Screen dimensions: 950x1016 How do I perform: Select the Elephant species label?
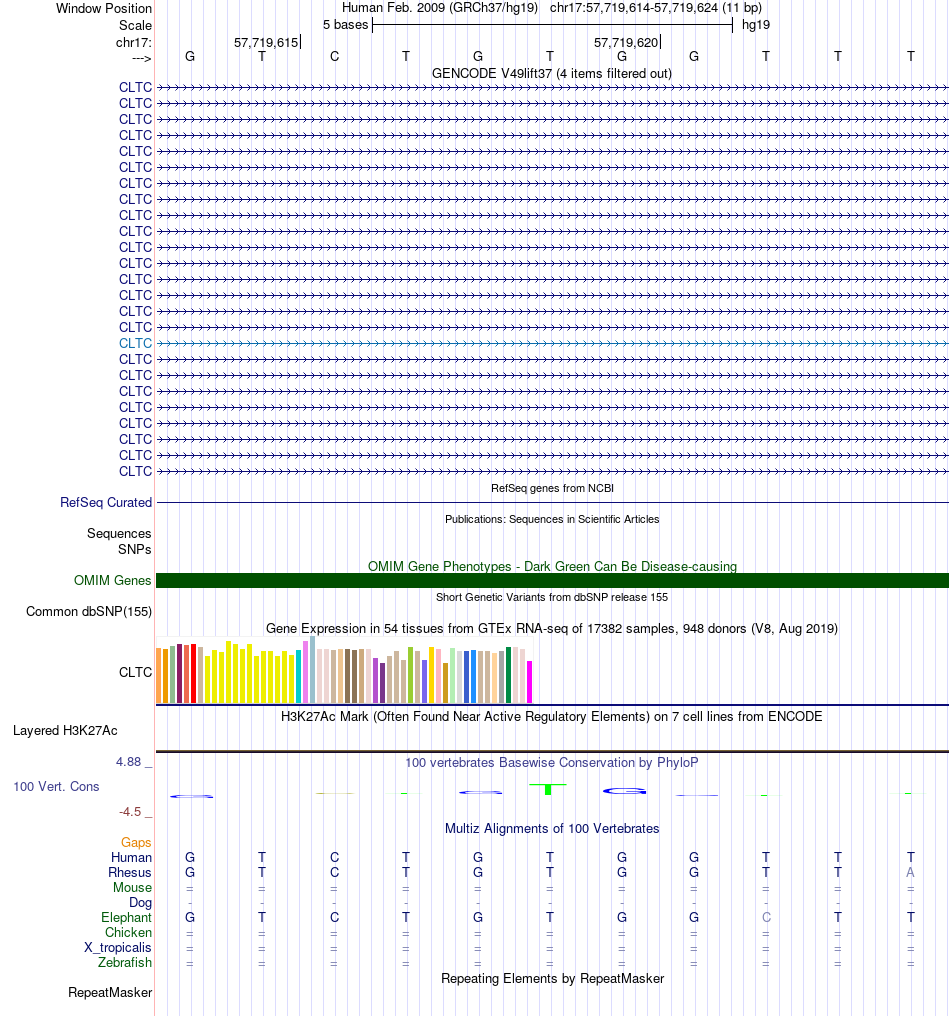[x=126, y=918]
